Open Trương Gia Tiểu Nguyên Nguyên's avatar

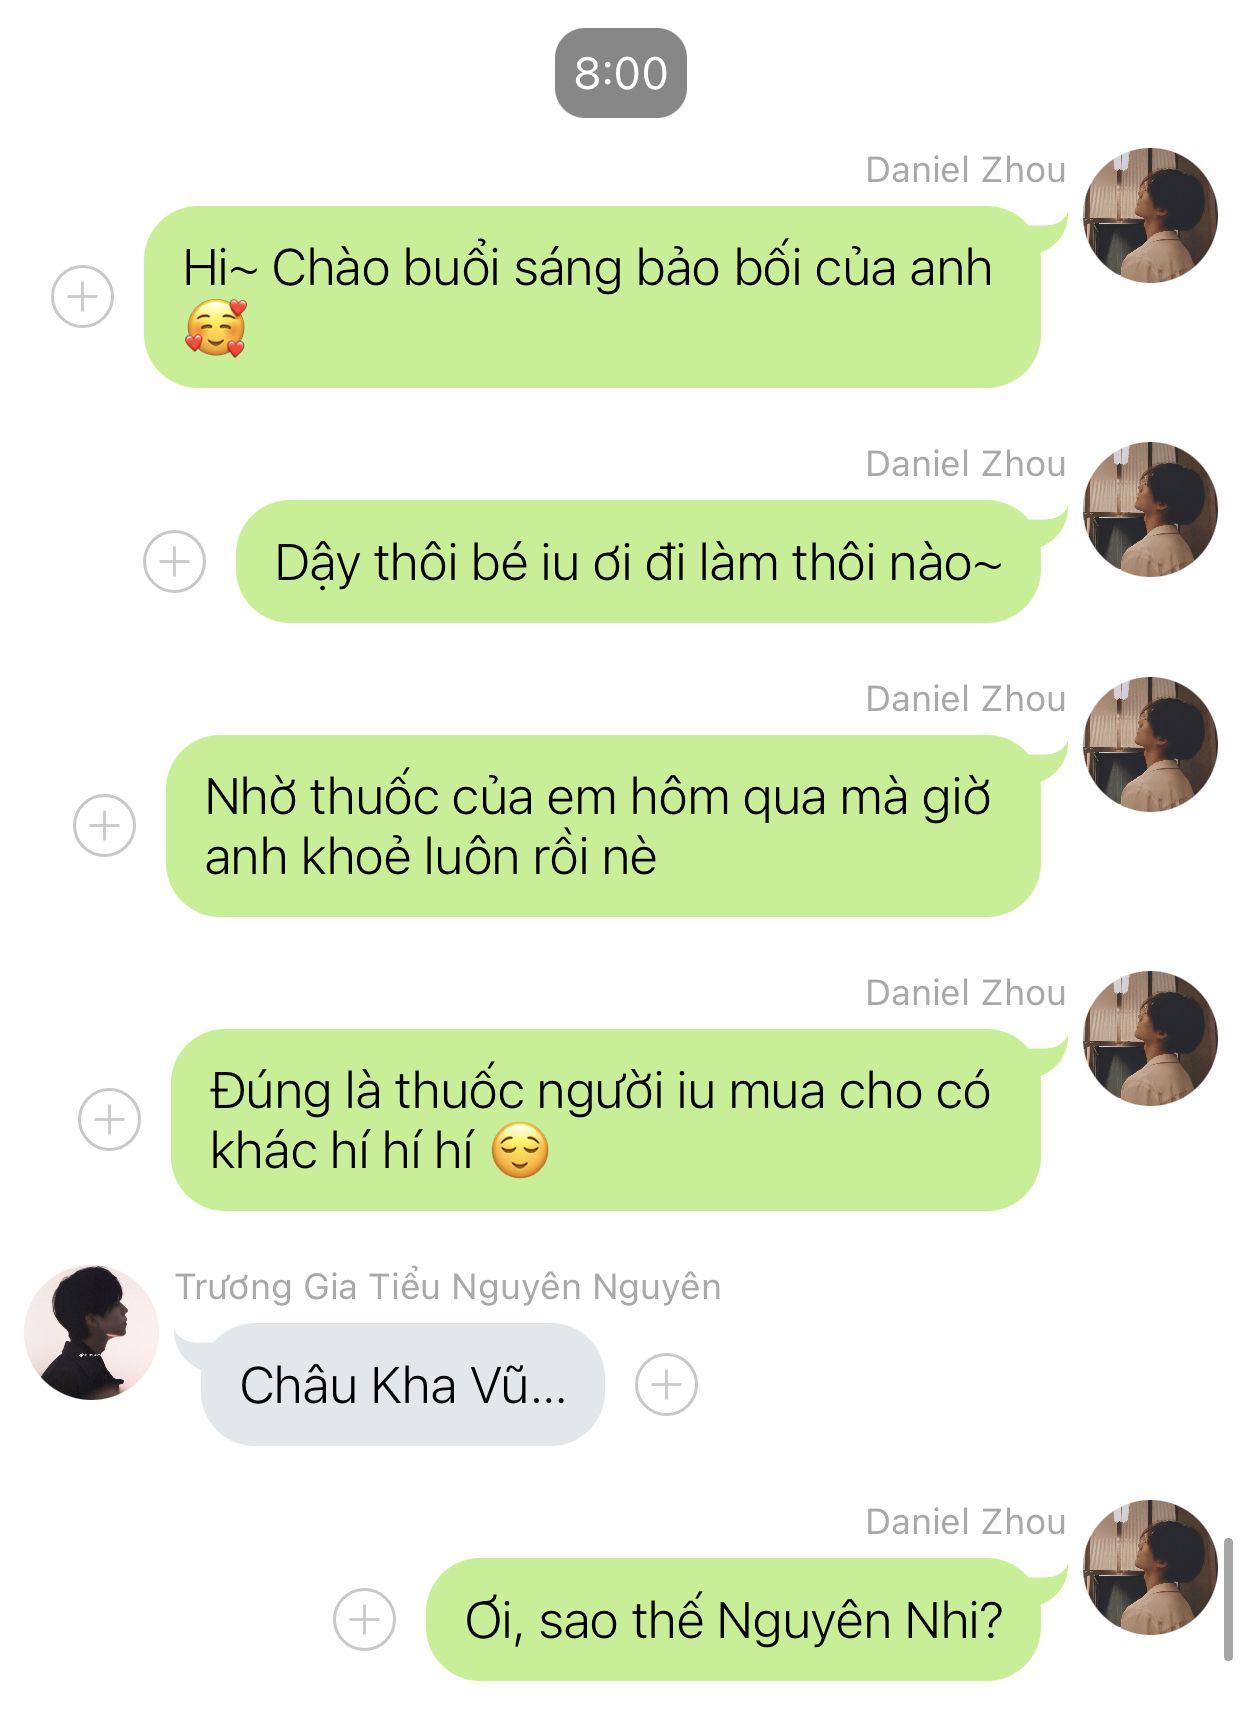(91, 1332)
